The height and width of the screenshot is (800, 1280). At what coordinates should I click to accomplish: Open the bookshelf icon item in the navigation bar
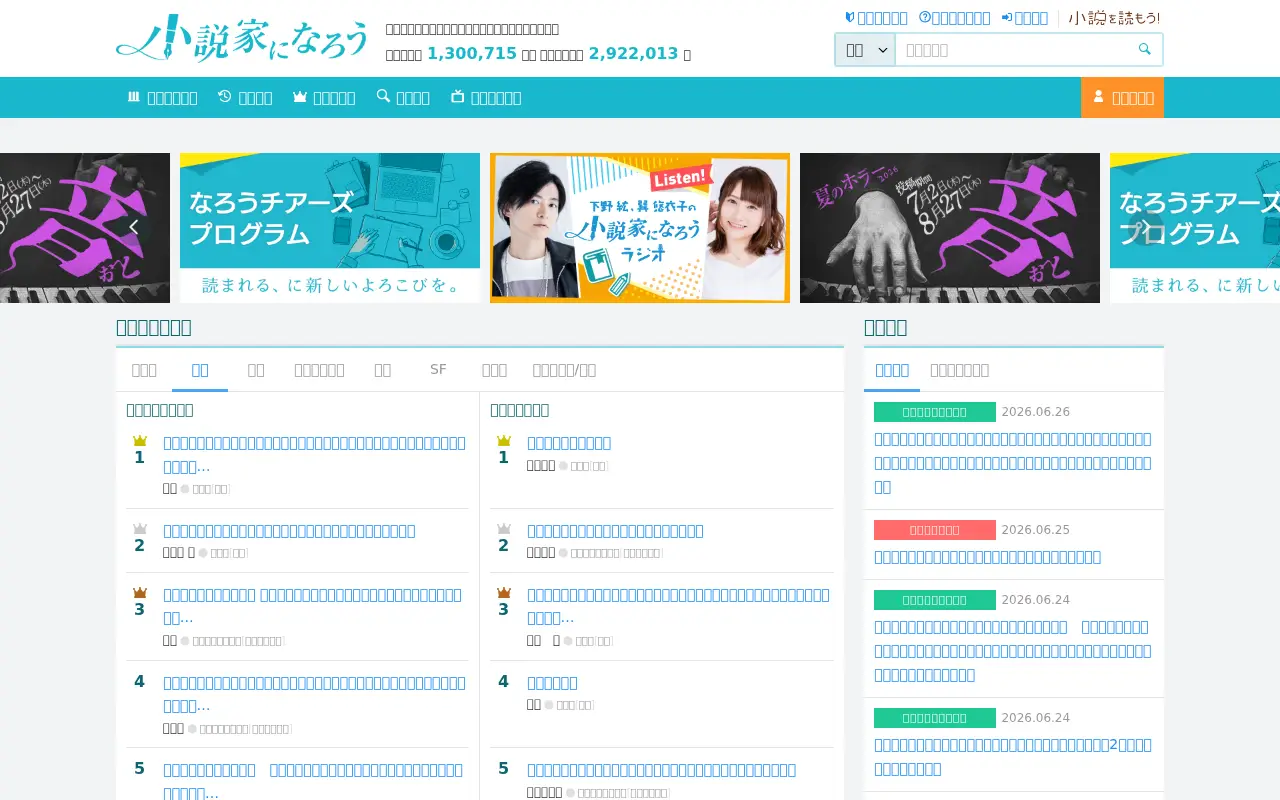(x=162, y=97)
